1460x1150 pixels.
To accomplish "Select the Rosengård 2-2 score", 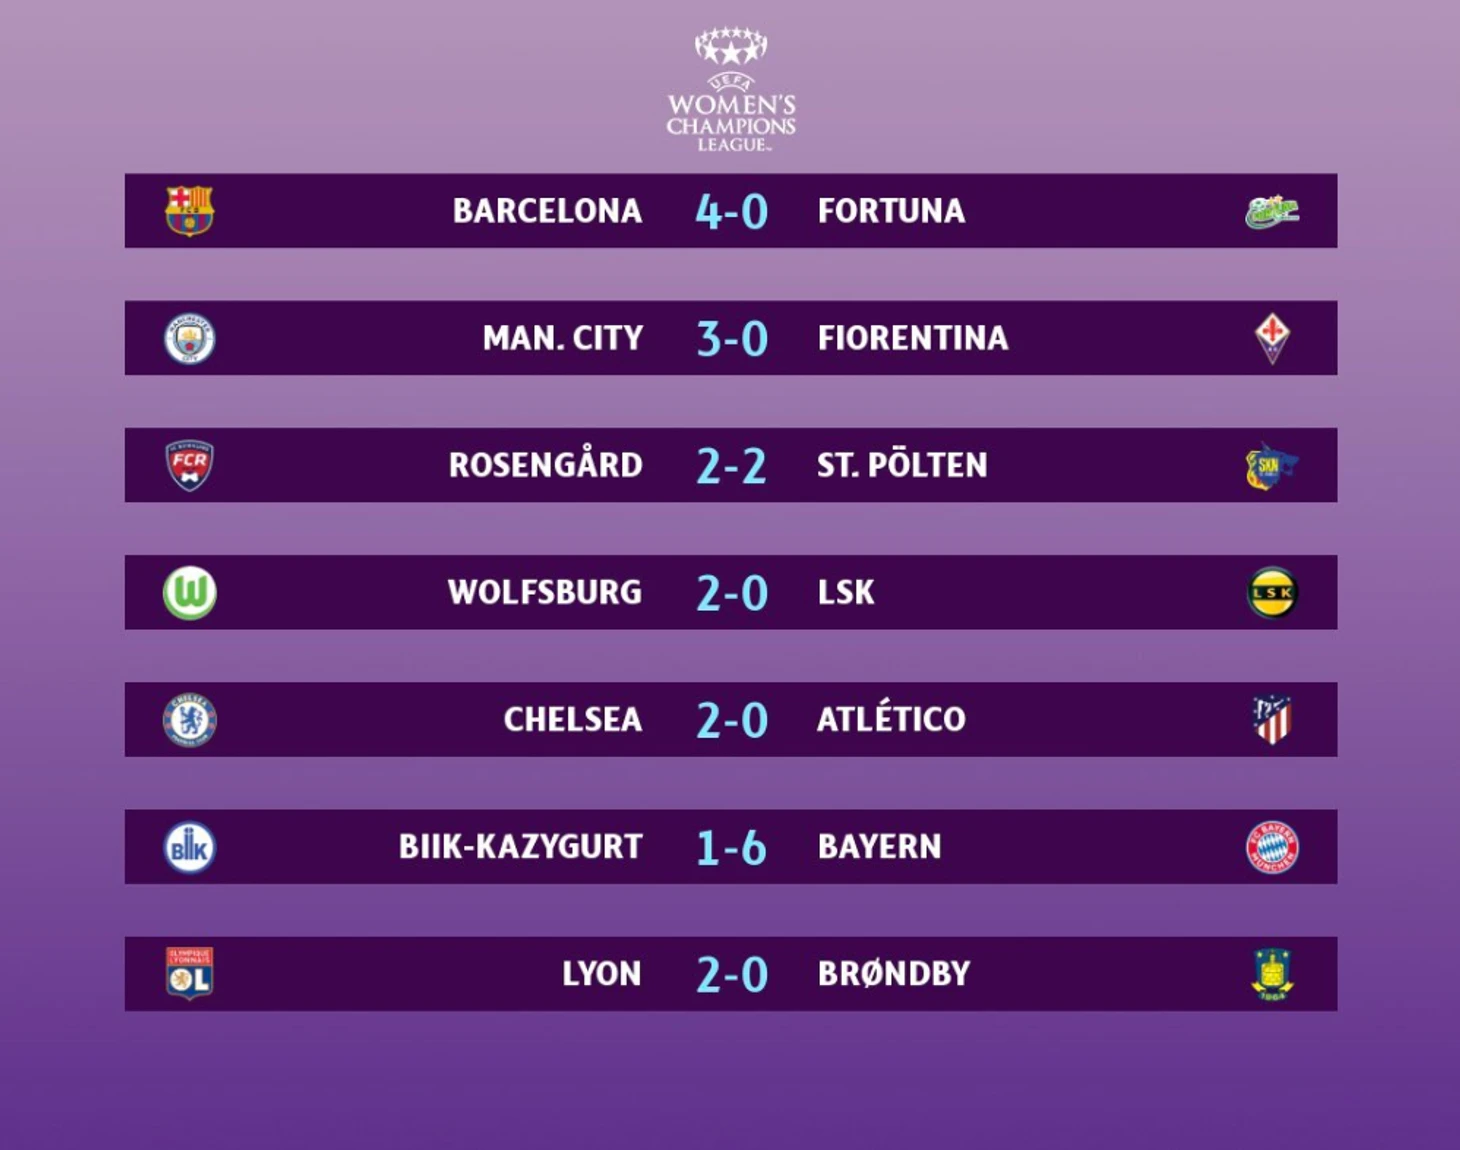I will click(731, 466).
